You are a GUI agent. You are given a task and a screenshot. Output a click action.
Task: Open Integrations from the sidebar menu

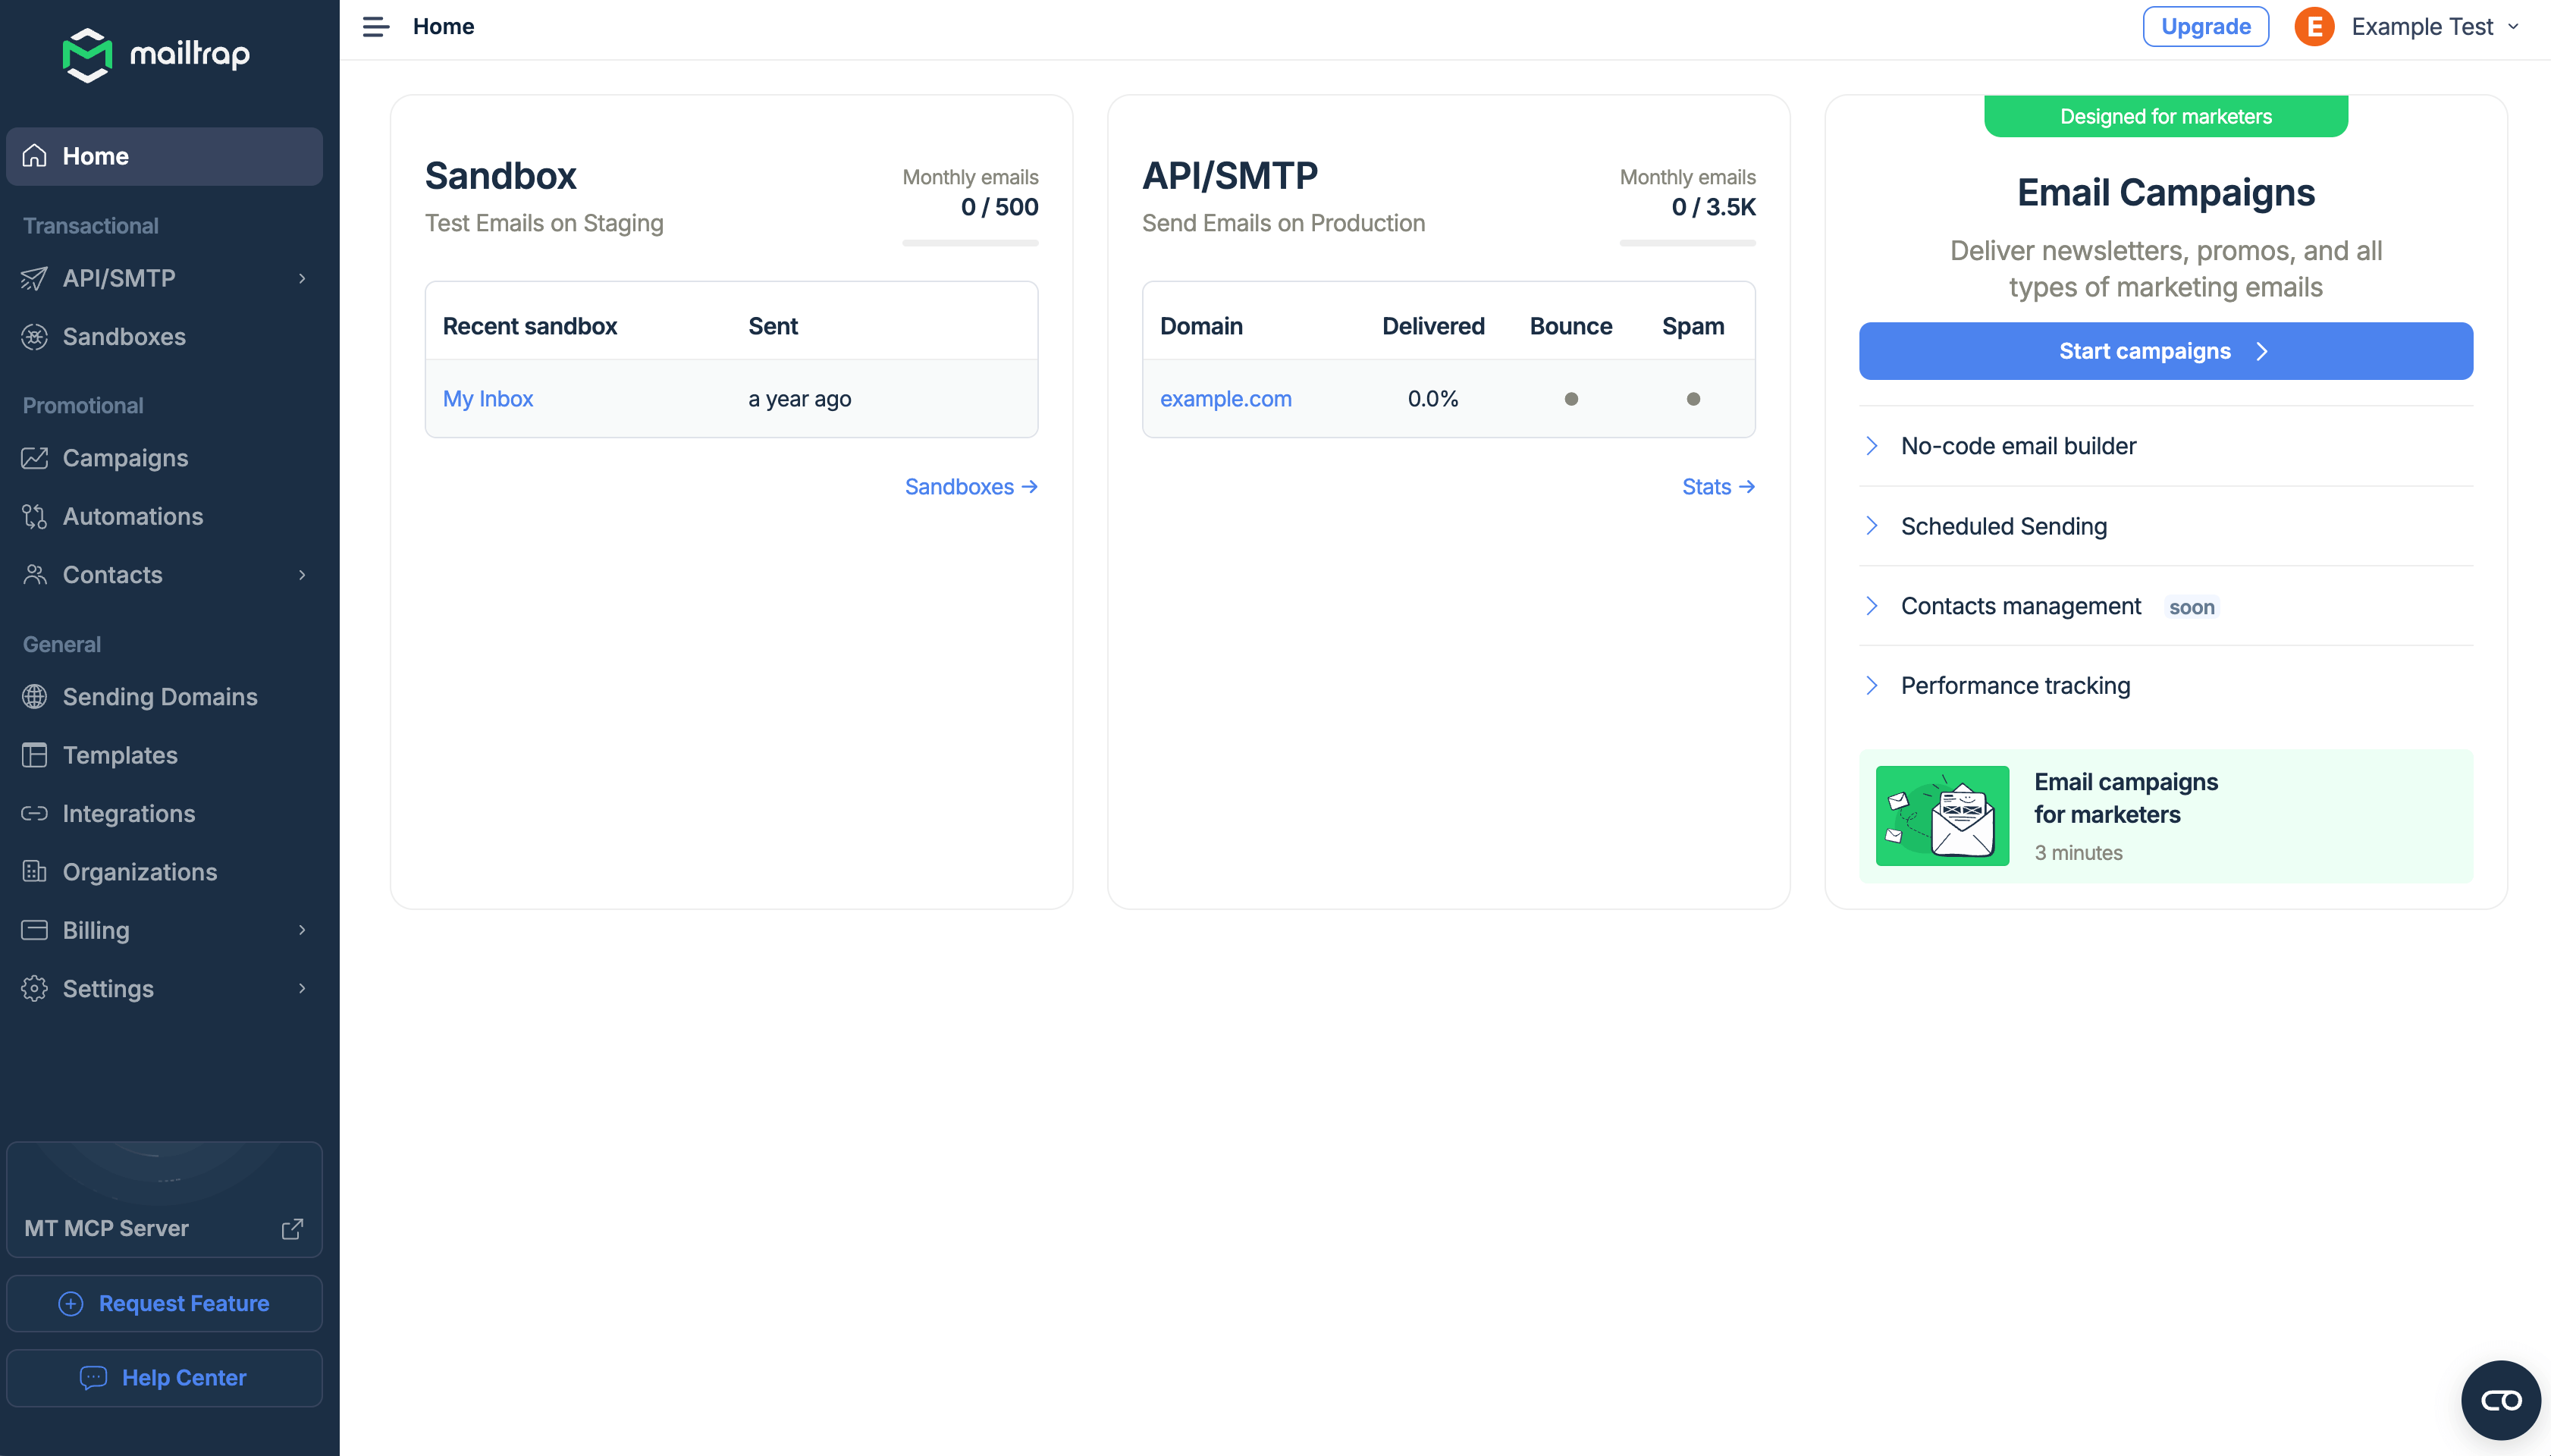point(164,813)
